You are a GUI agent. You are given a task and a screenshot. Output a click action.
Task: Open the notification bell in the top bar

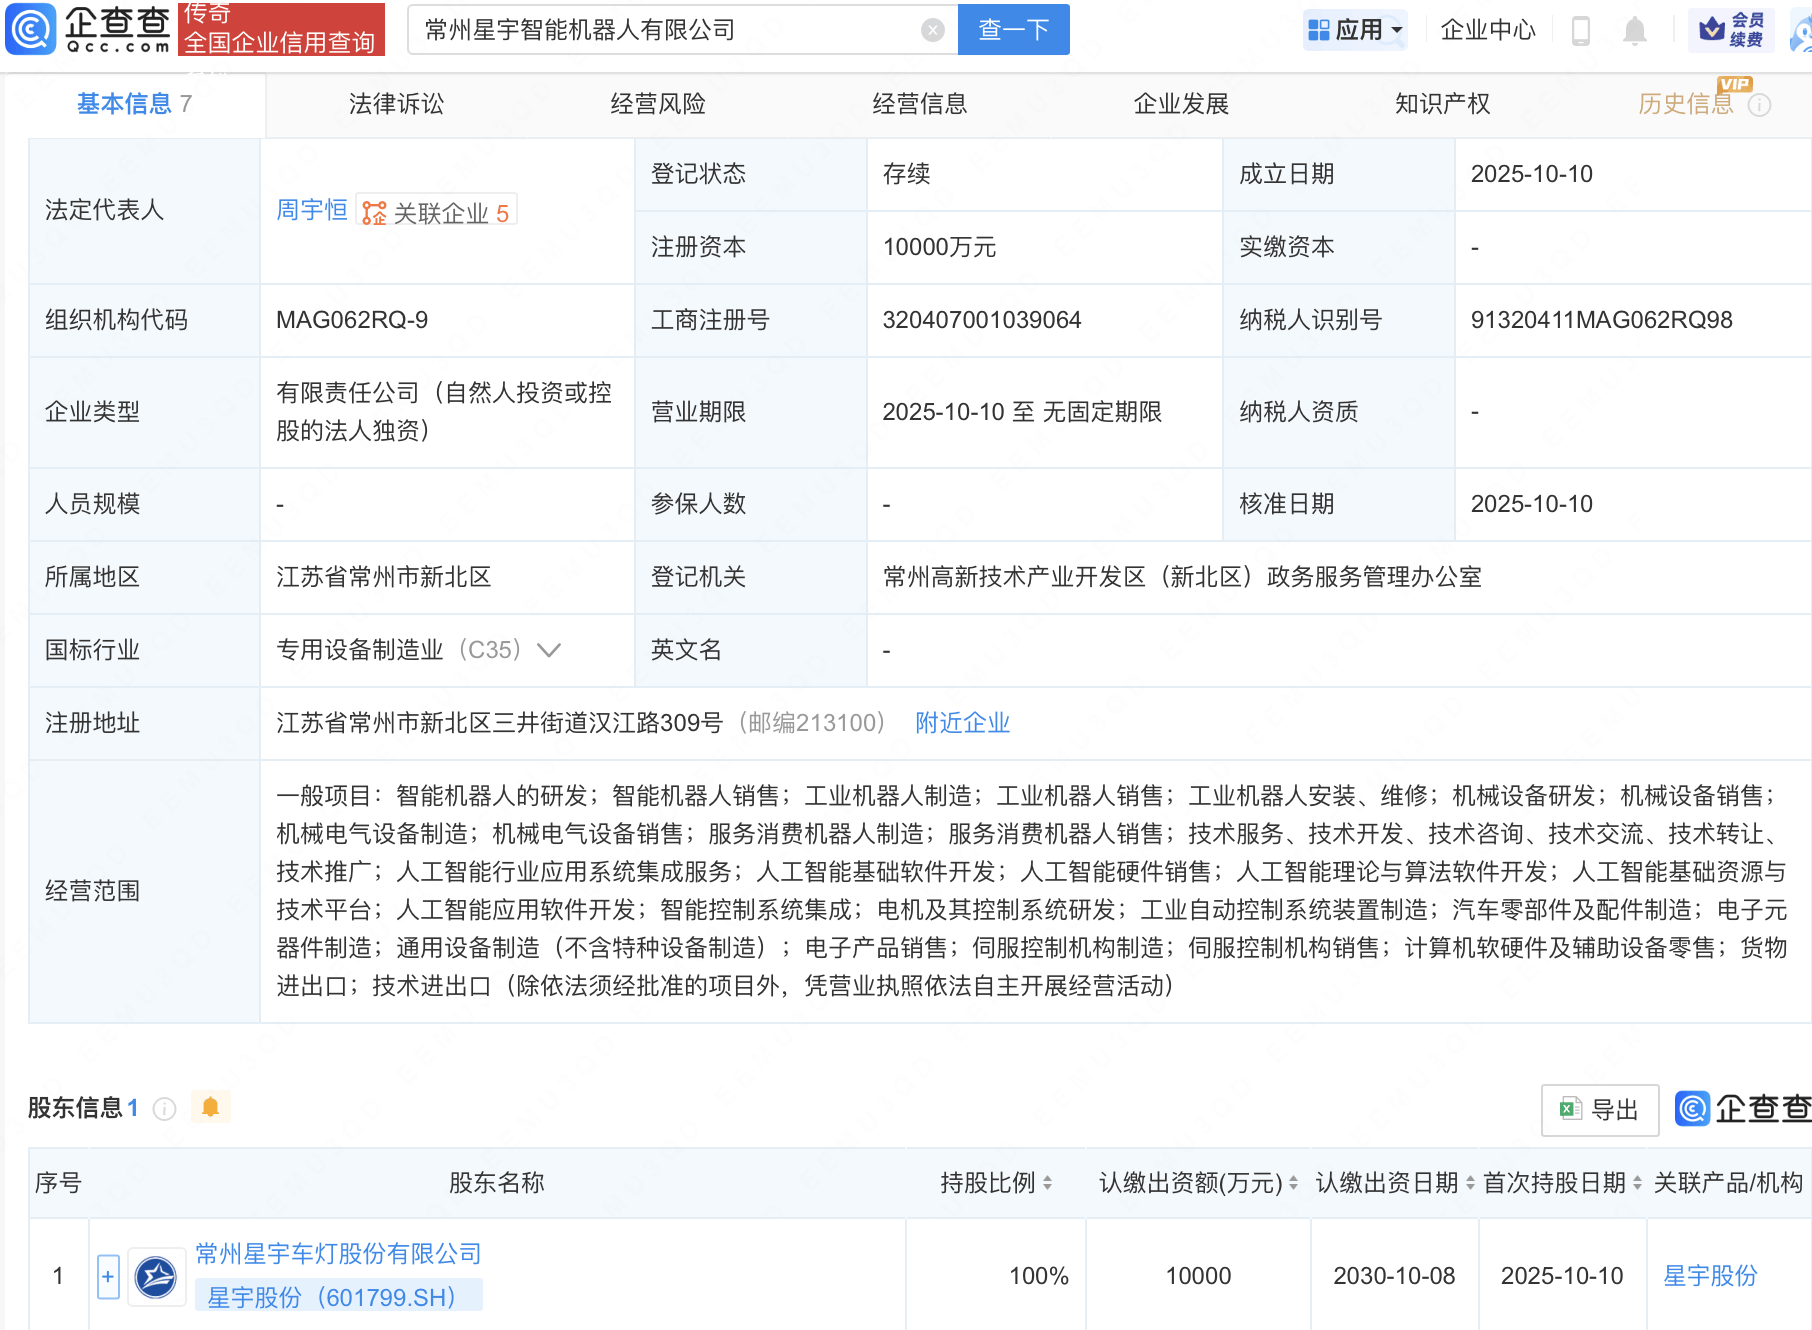1637,29
